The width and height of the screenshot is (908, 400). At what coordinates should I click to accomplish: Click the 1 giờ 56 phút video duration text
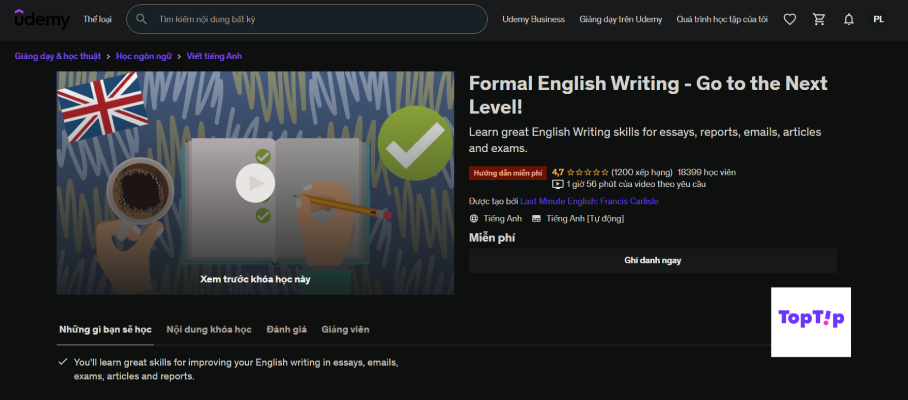point(636,184)
